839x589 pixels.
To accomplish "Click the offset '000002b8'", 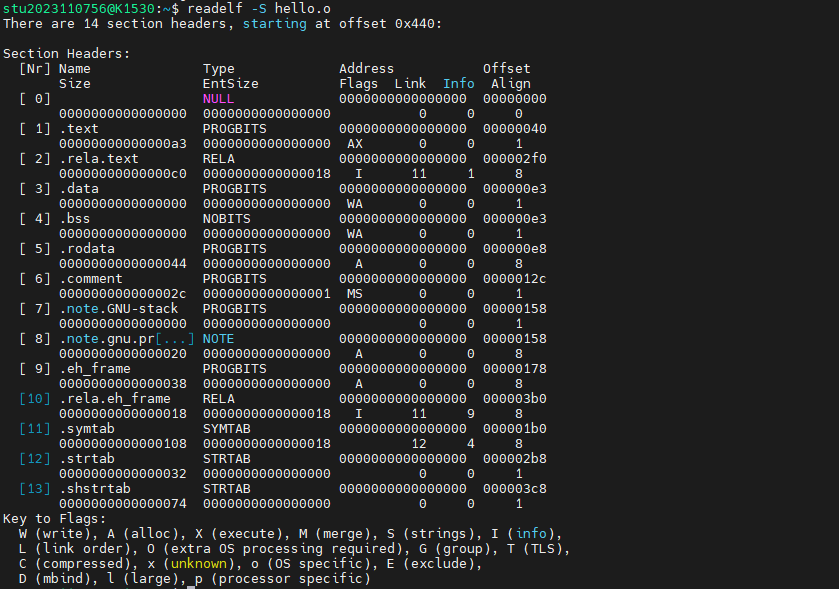I will pyautogui.click(x=515, y=458).
